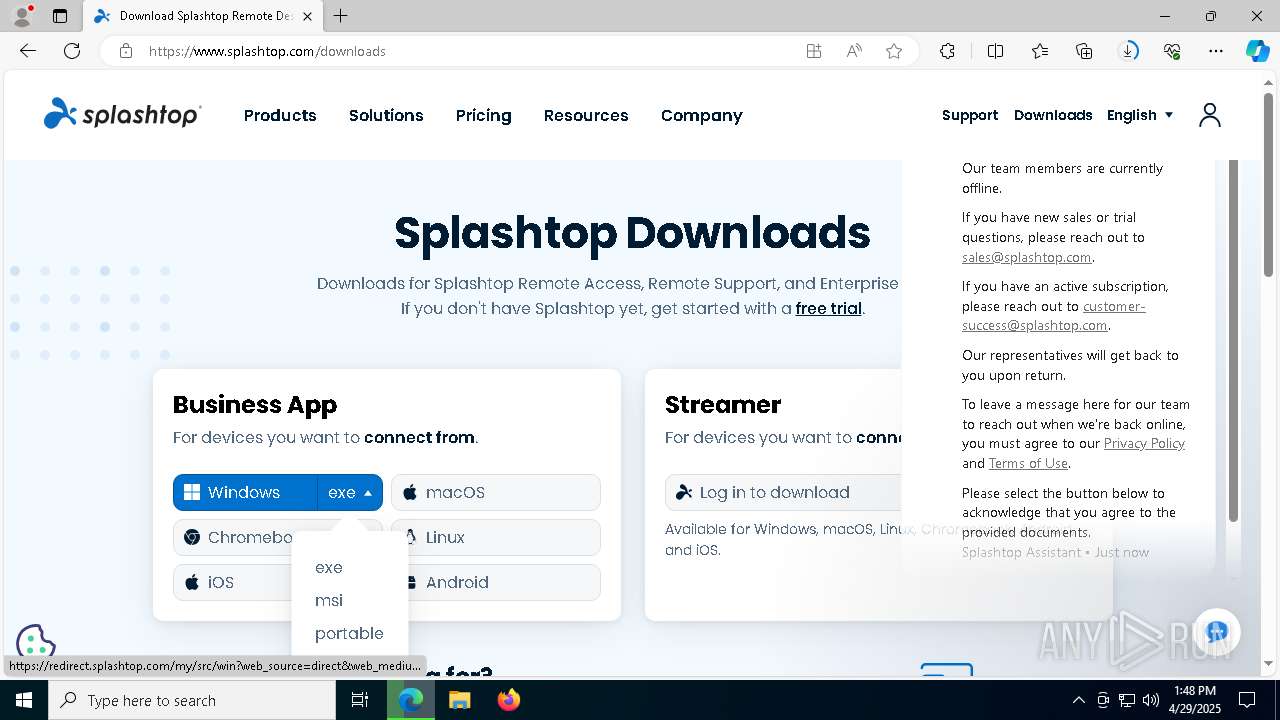Image resolution: width=1280 pixels, height=720 pixels.
Task: Show hidden system tray icons
Action: point(1078,700)
